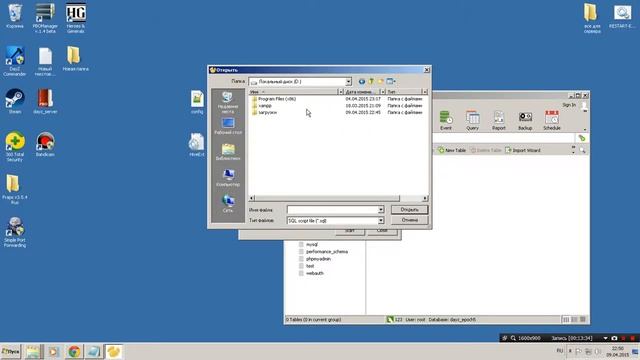The height and width of the screenshot is (360, 640).
Task: Expand Navicat toolbar overflow arrow
Action: pyautogui.click(x=584, y=129)
